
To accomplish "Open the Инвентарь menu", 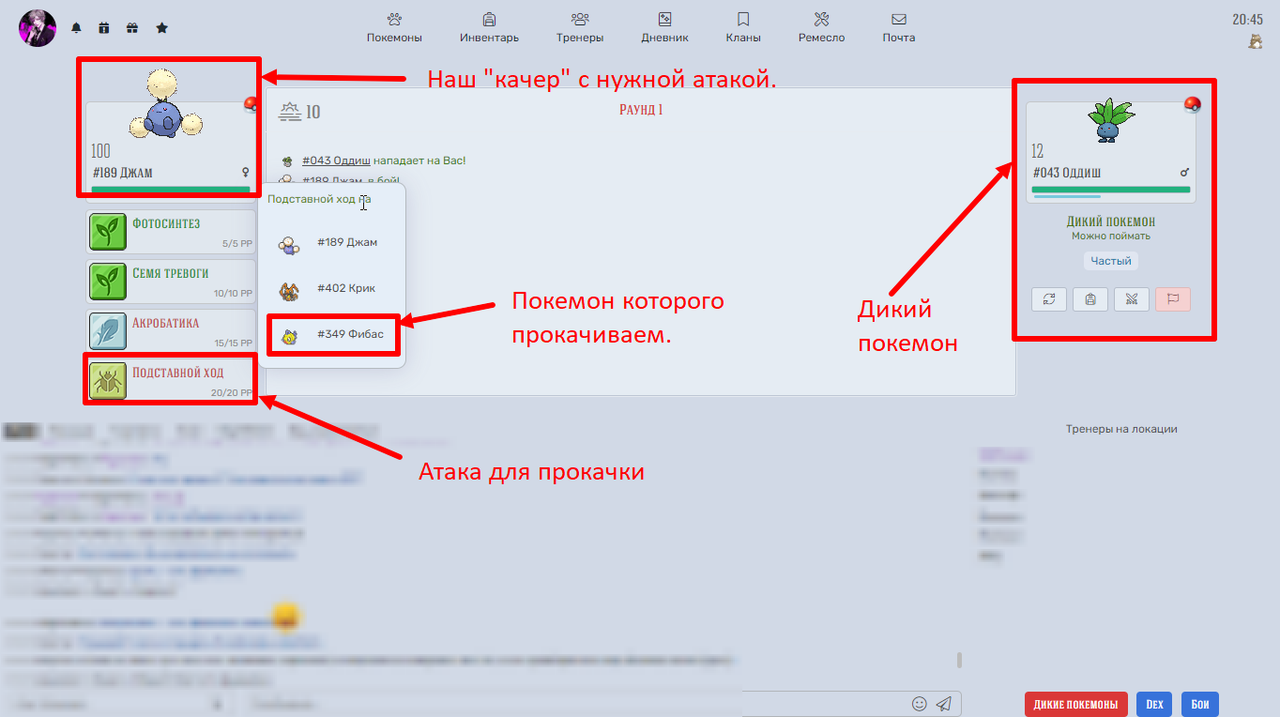I will tap(489, 28).
